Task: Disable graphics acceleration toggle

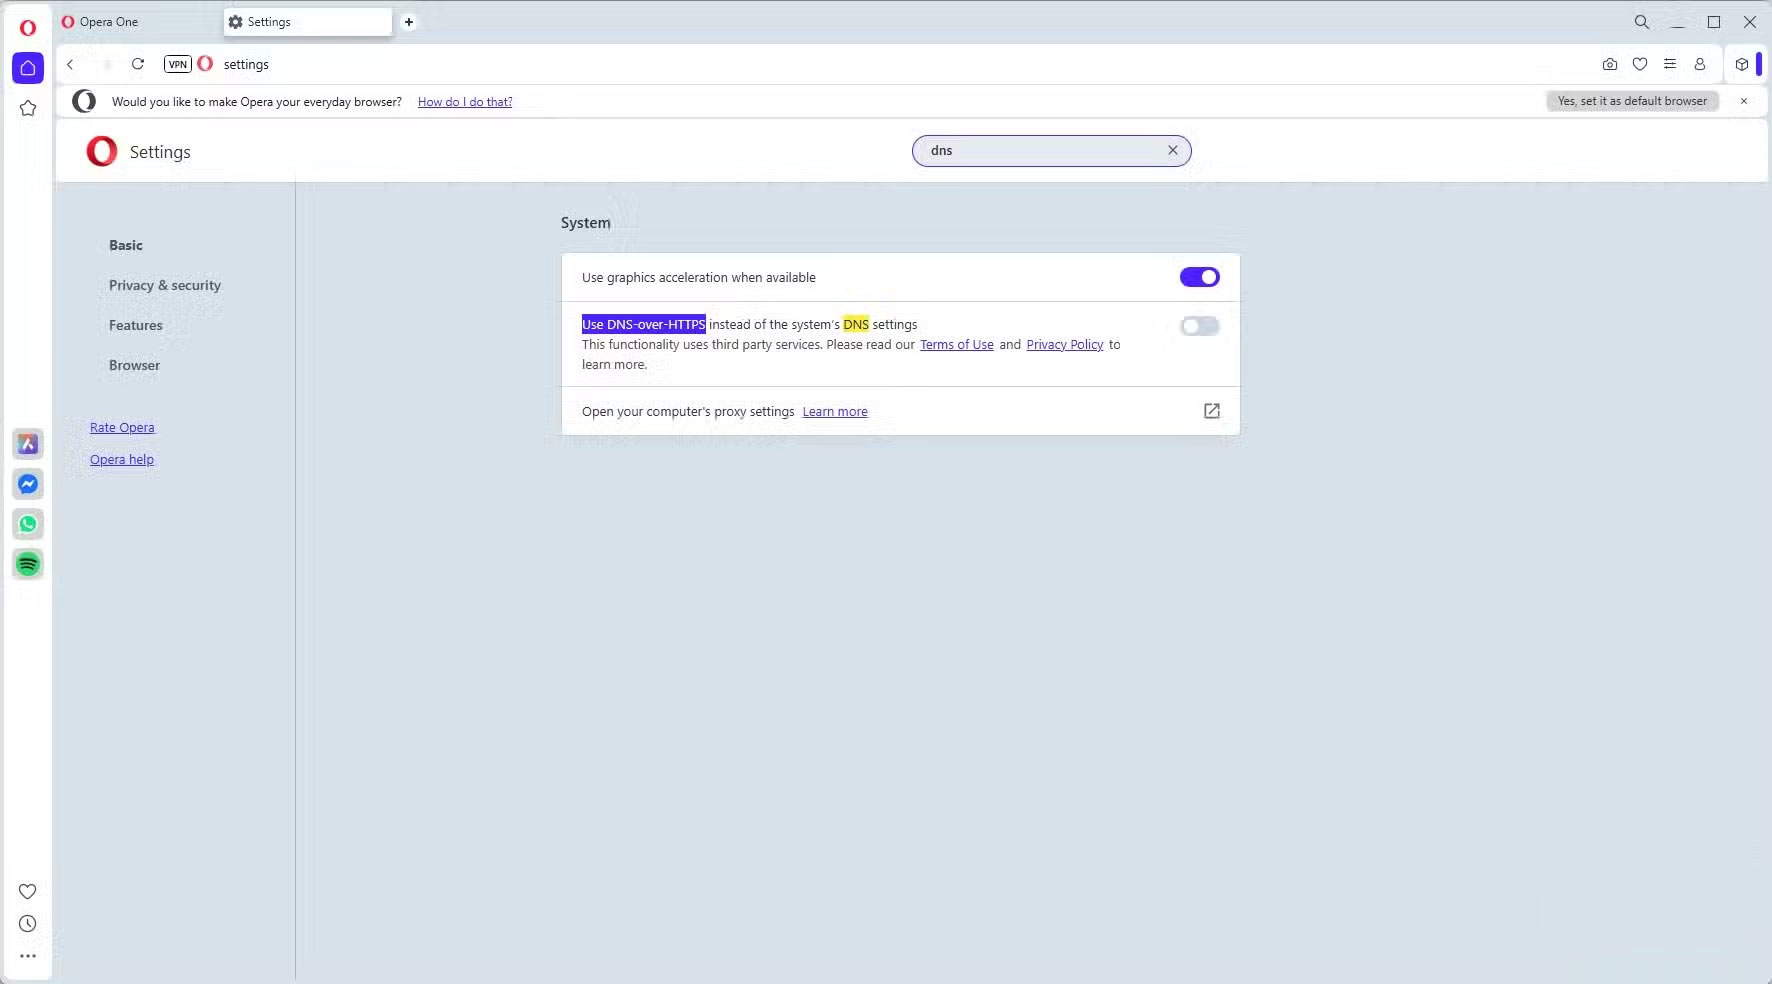Action: [1199, 277]
